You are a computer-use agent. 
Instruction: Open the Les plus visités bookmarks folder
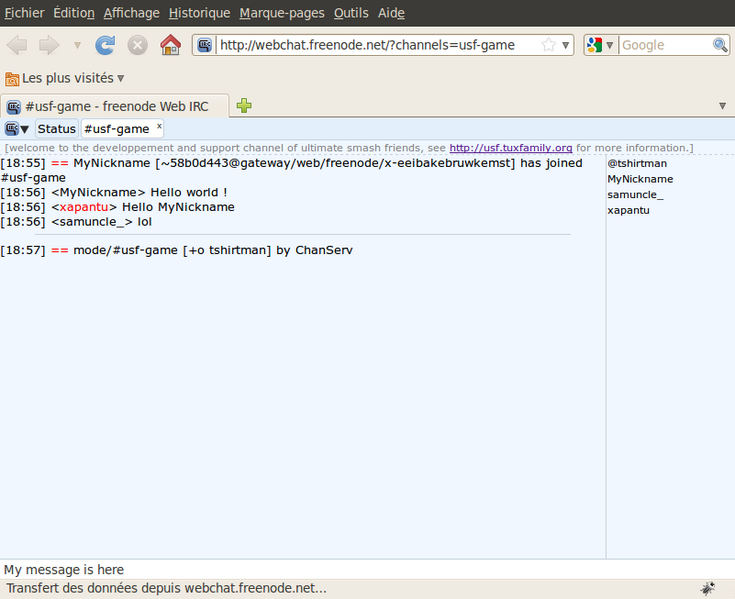click(65, 78)
